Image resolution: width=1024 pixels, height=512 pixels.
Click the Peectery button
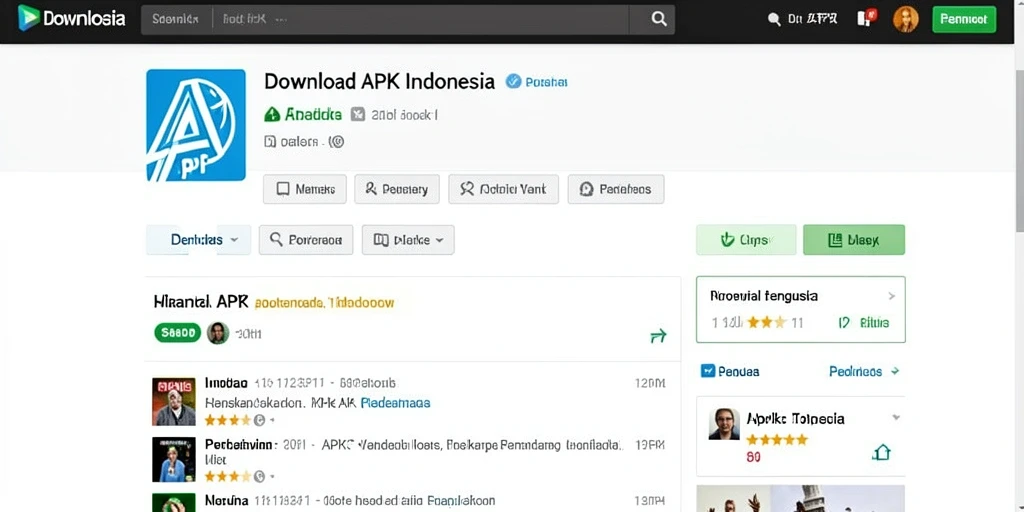coord(396,189)
